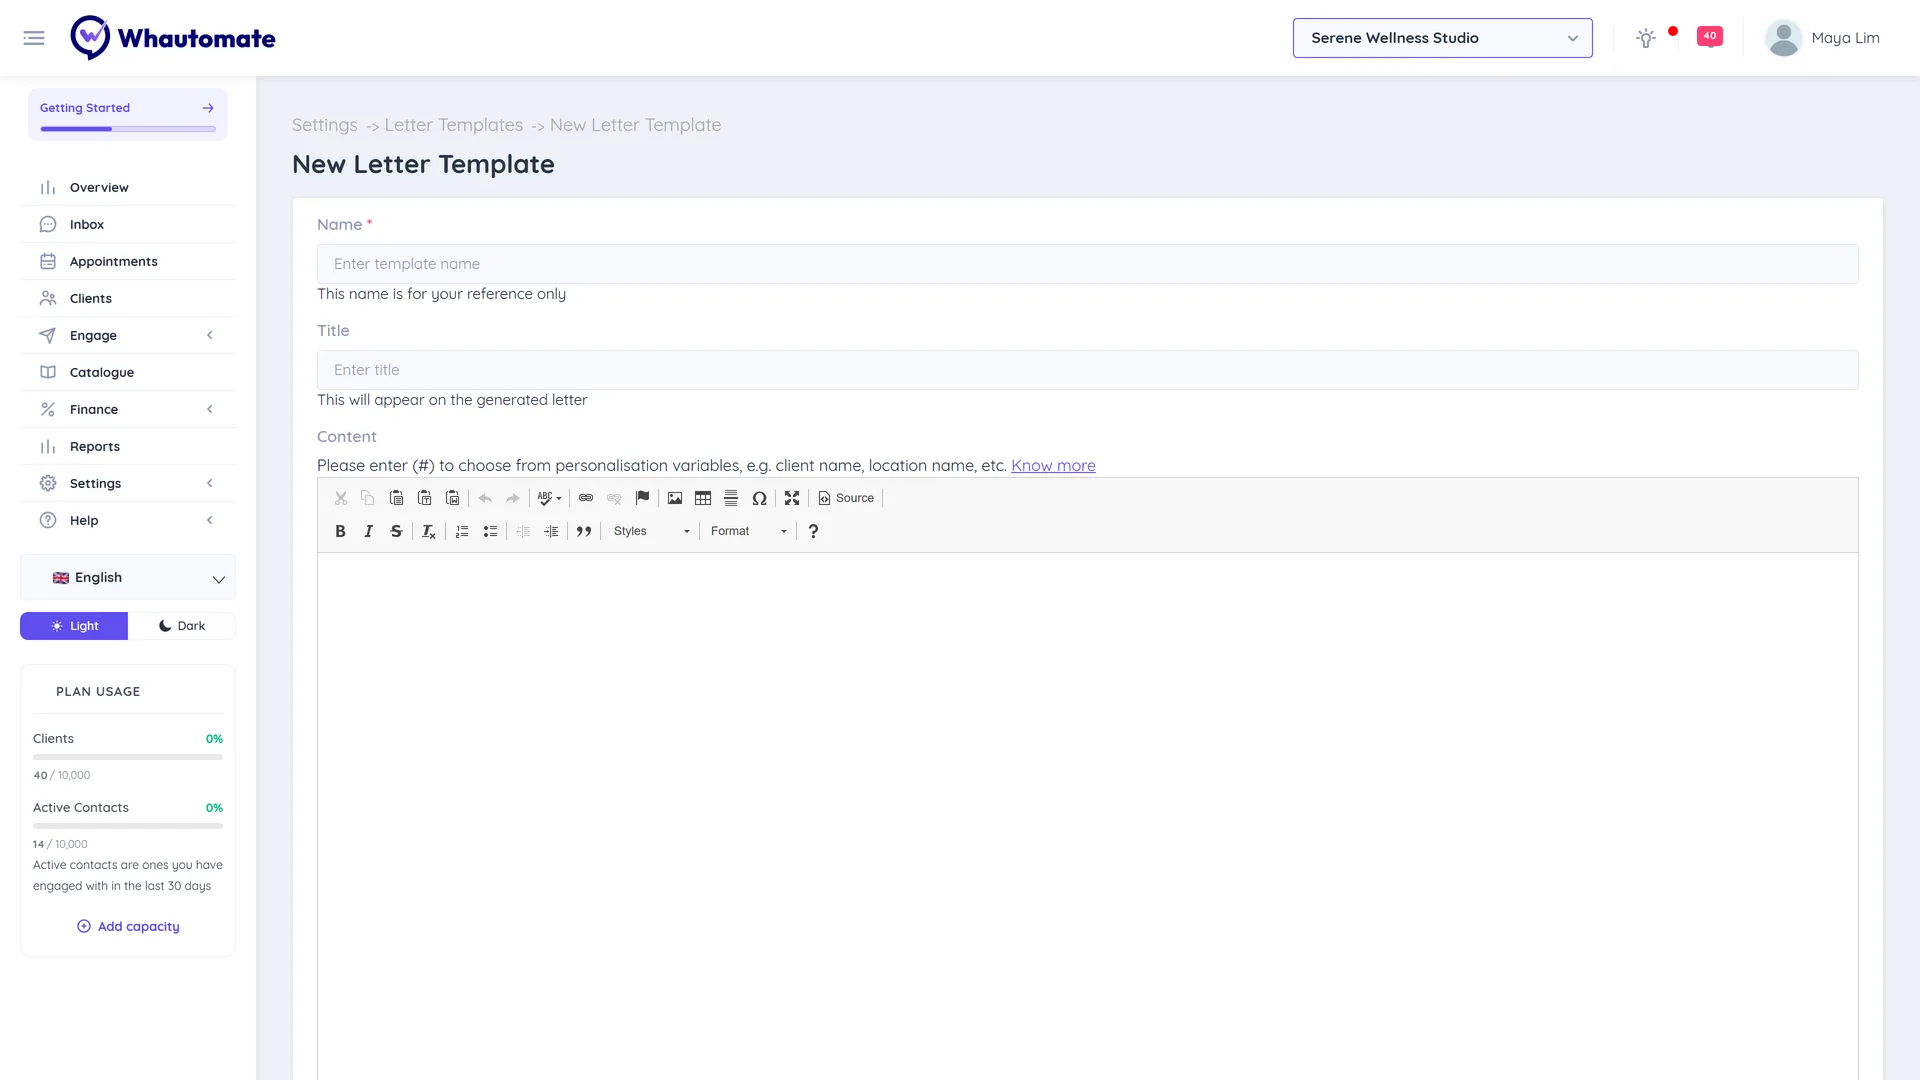Image resolution: width=1920 pixels, height=1080 pixels.
Task: Expand the Finance submenu
Action: pos(128,409)
